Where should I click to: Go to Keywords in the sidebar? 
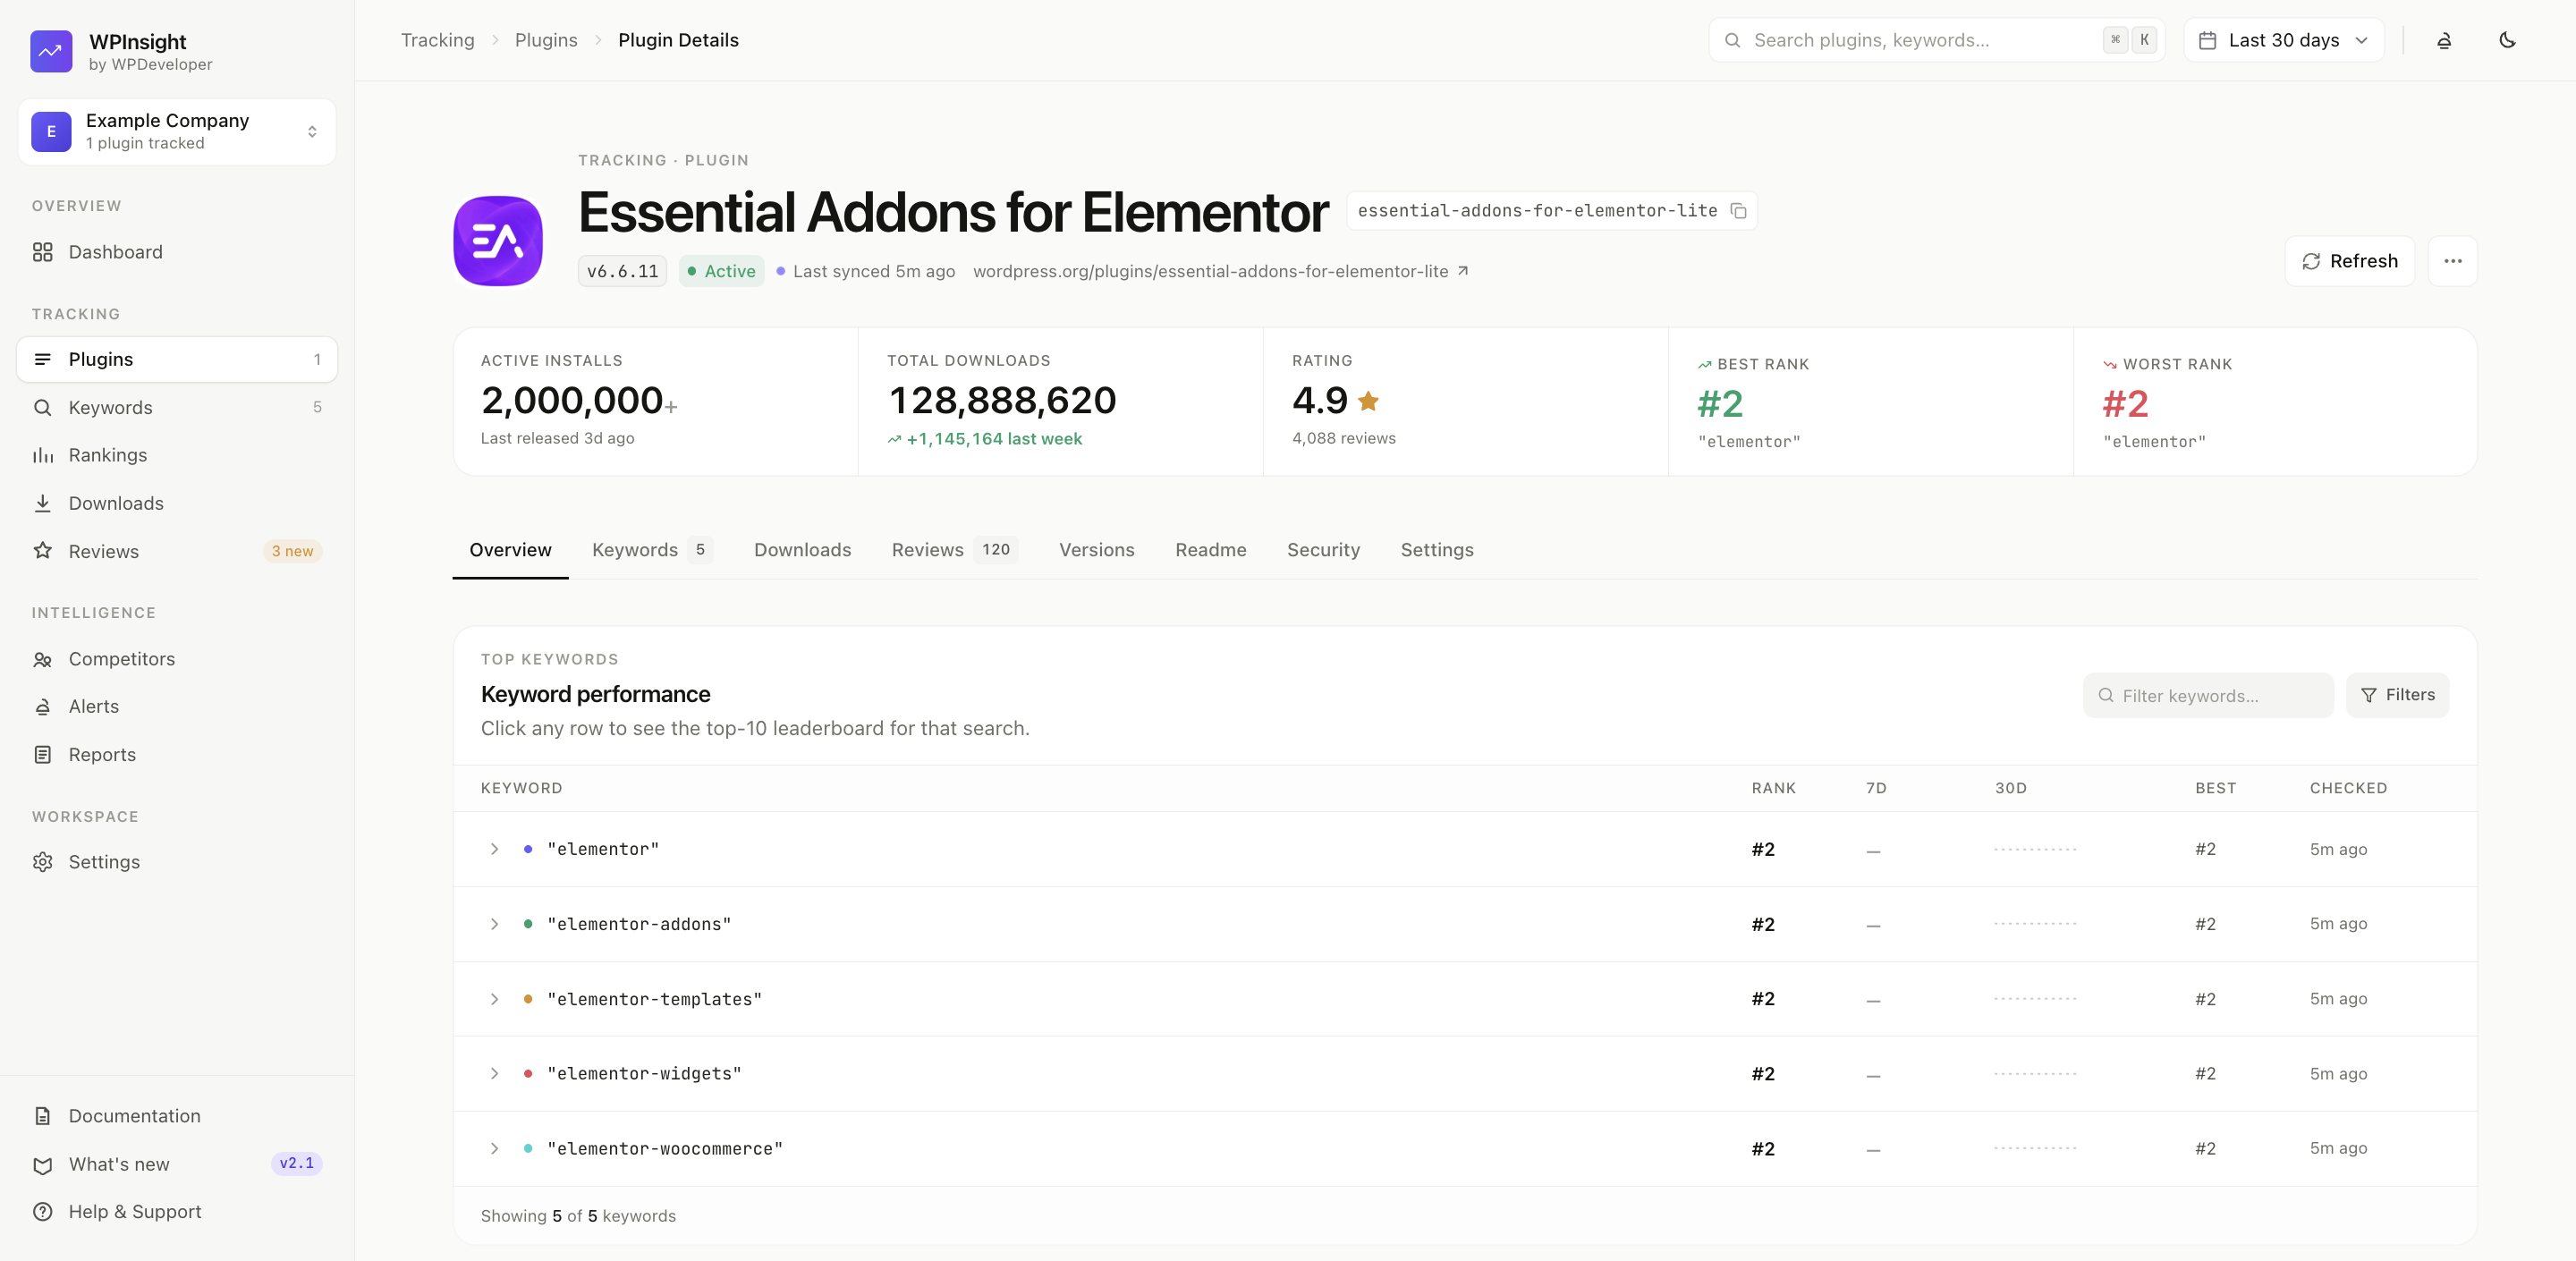tap(177, 407)
